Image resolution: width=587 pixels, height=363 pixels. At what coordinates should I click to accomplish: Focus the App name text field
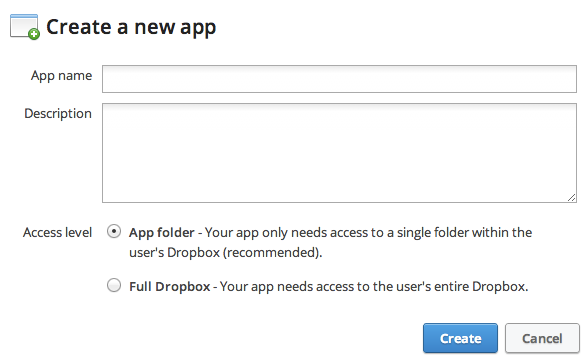point(339,79)
